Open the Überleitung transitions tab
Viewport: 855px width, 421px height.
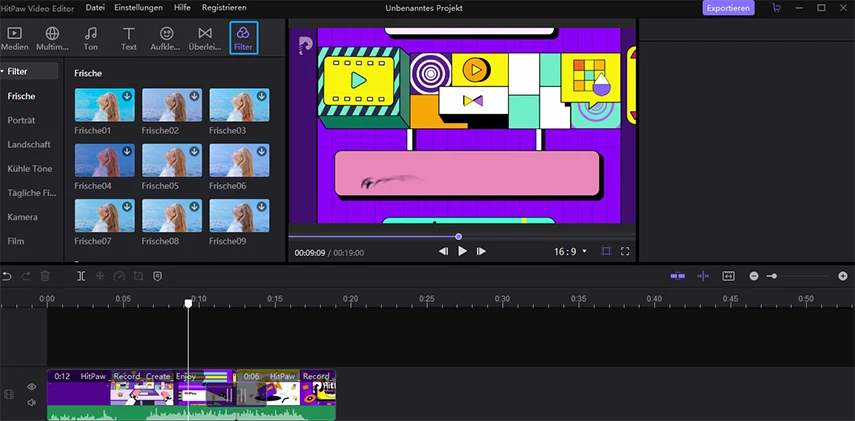coord(204,39)
